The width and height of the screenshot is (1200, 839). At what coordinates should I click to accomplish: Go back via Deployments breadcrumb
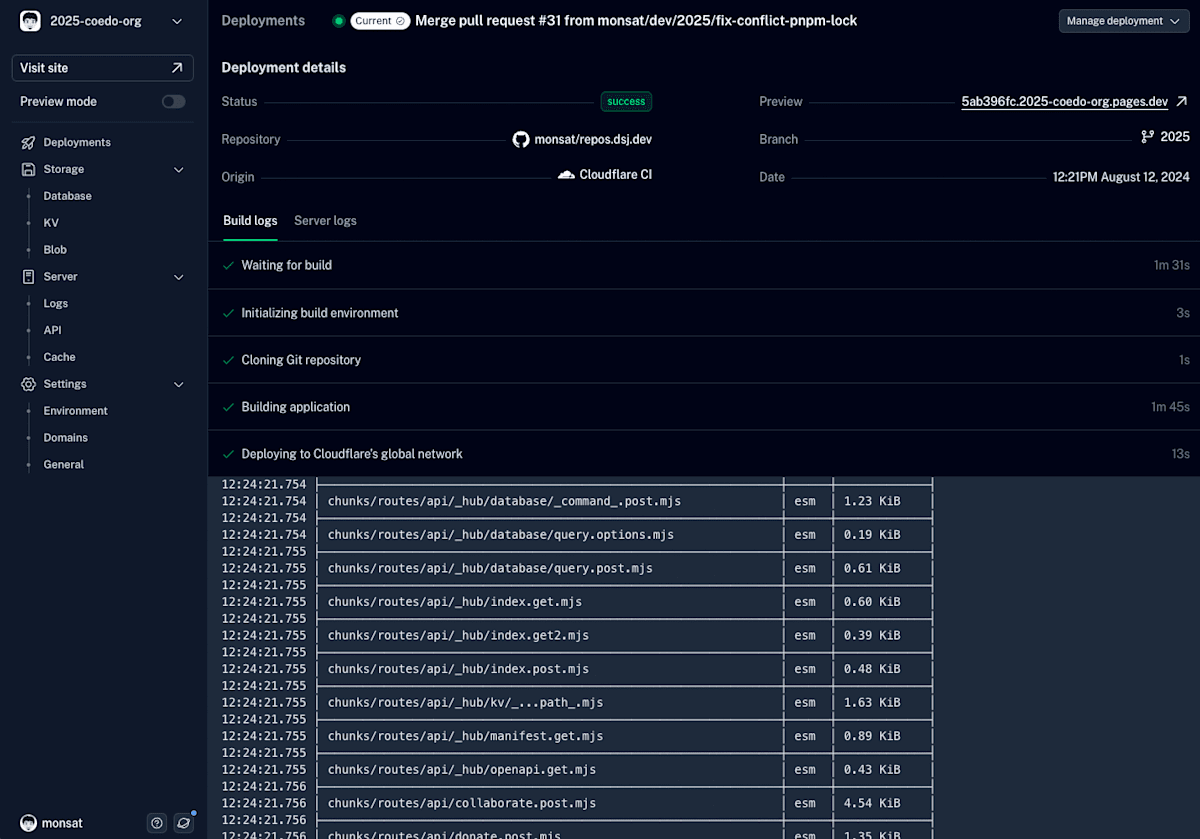click(x=263, y=21)
